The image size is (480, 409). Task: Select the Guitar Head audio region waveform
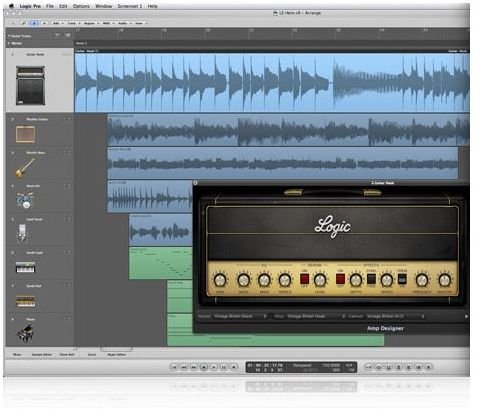click(x=272, y=82)
